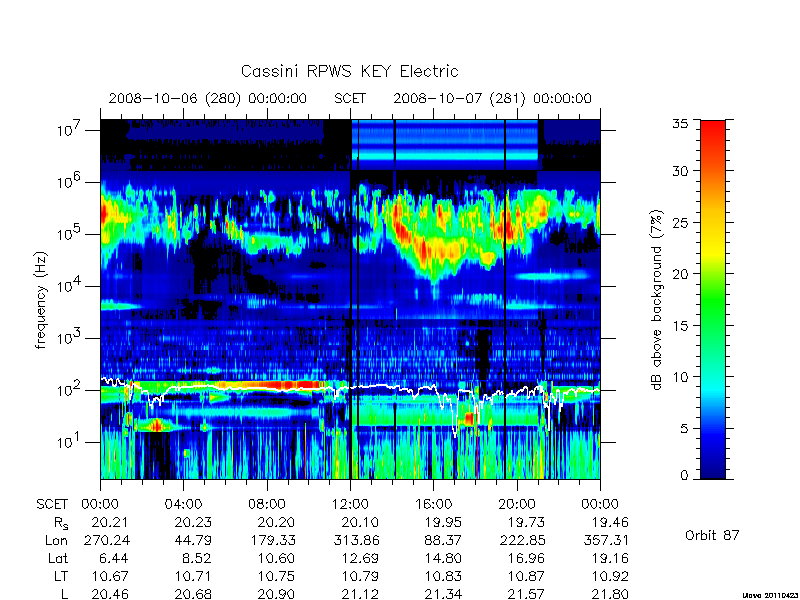Click the 0 value on colorbar
The width and height of the screenshot is (800, 600).
pyautogui.click(x=684, y=475)
